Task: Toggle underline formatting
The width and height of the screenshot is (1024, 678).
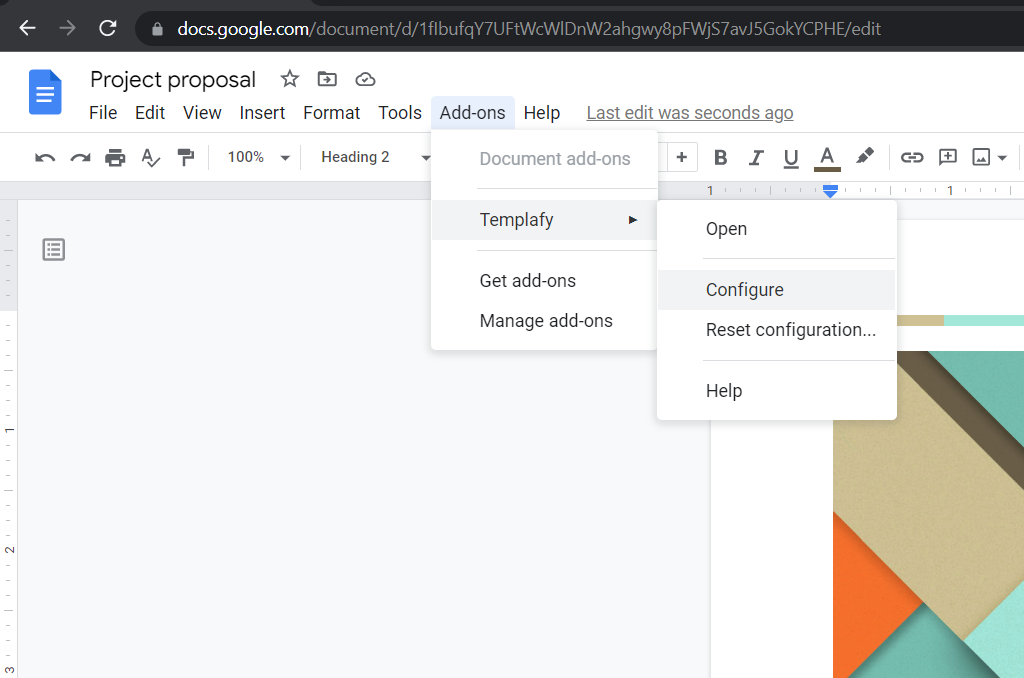Action: [791, 158]
